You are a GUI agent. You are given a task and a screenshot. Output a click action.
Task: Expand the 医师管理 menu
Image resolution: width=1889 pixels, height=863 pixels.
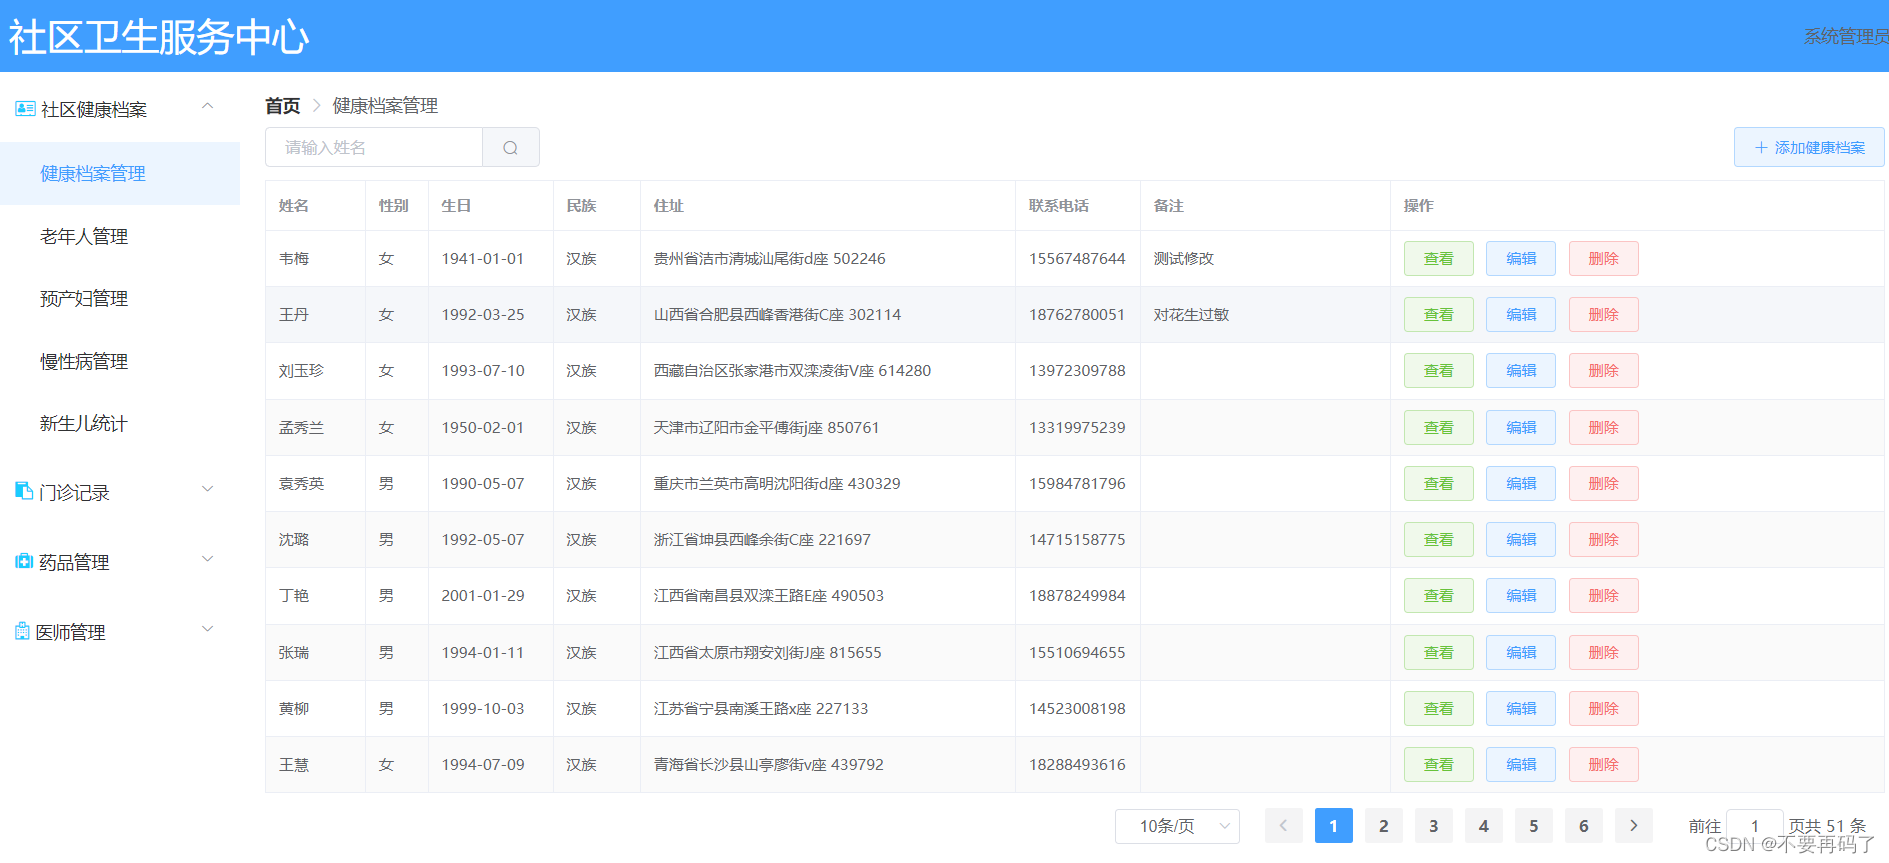pyautogui.click(x=208, y=629)
